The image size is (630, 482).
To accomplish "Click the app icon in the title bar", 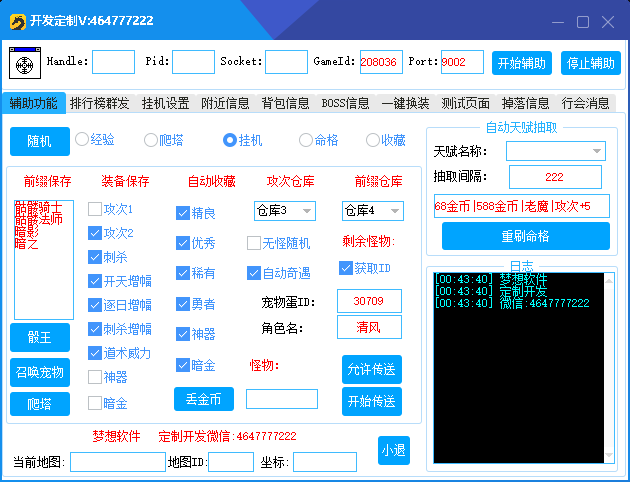I will pyautogui.click(x=16, y=20).
